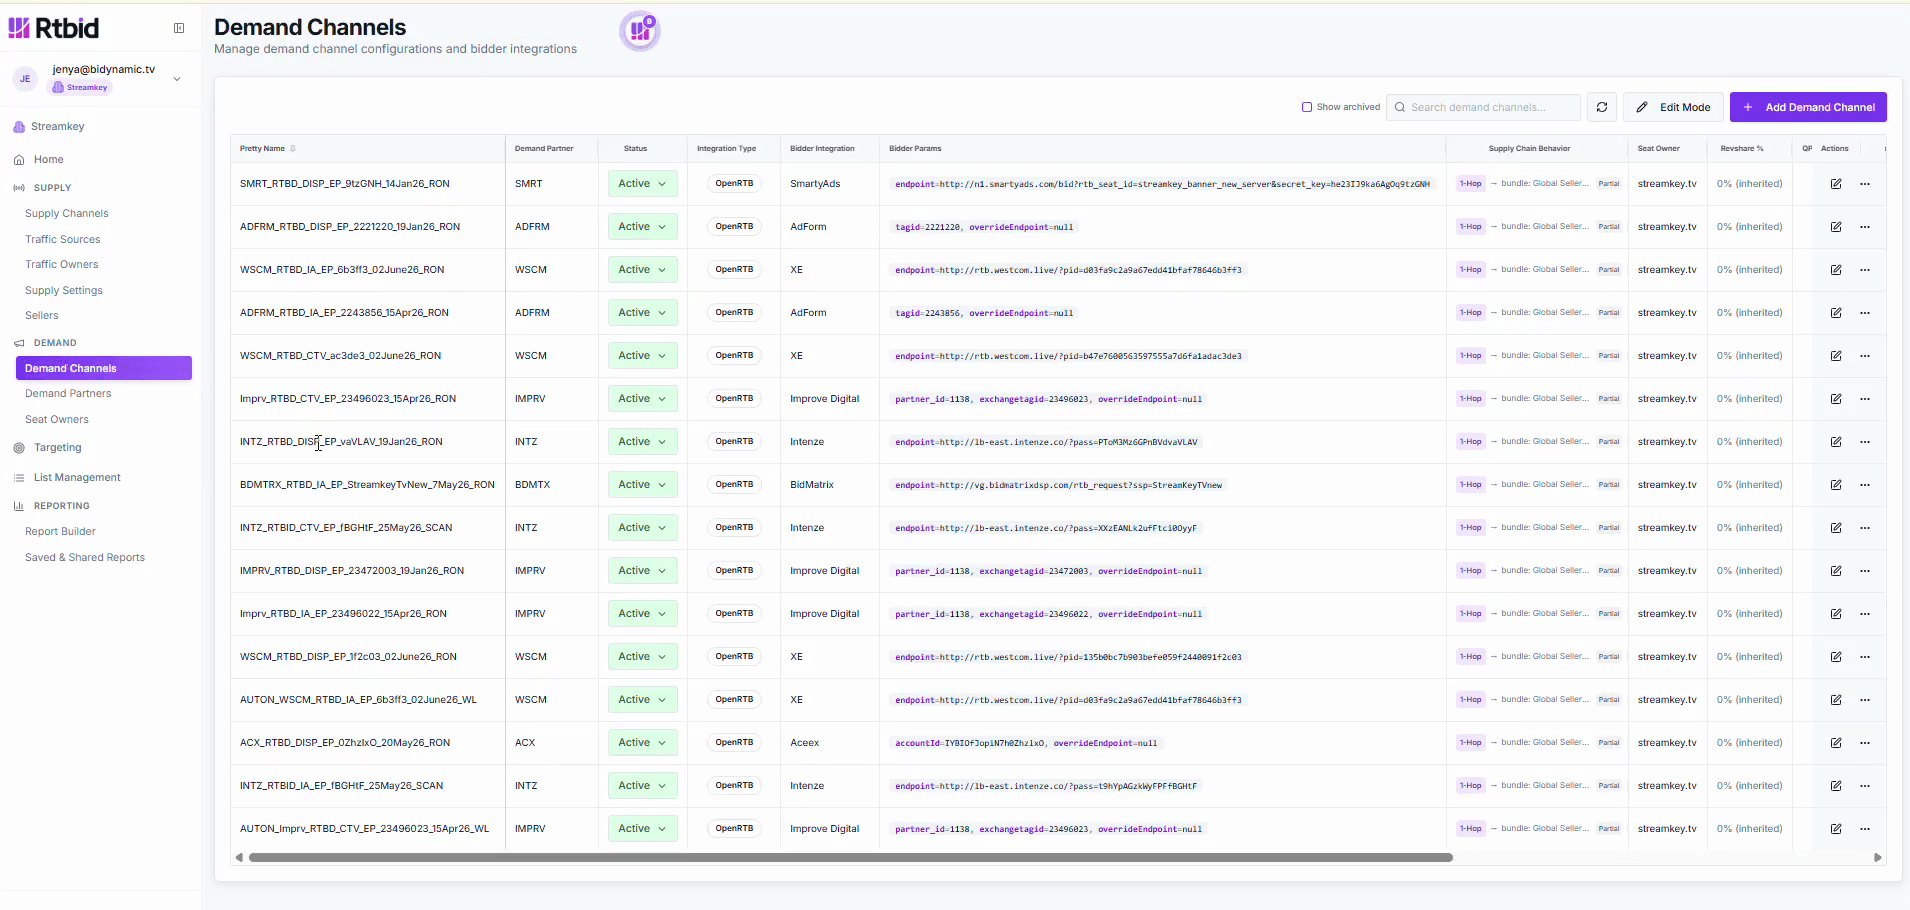1910x910 pixels.
Task: Open more actions for INTZ_RTBID_IA_EP_fBGHtF row
Action: pyautogui.click(x=1865, y=786)
